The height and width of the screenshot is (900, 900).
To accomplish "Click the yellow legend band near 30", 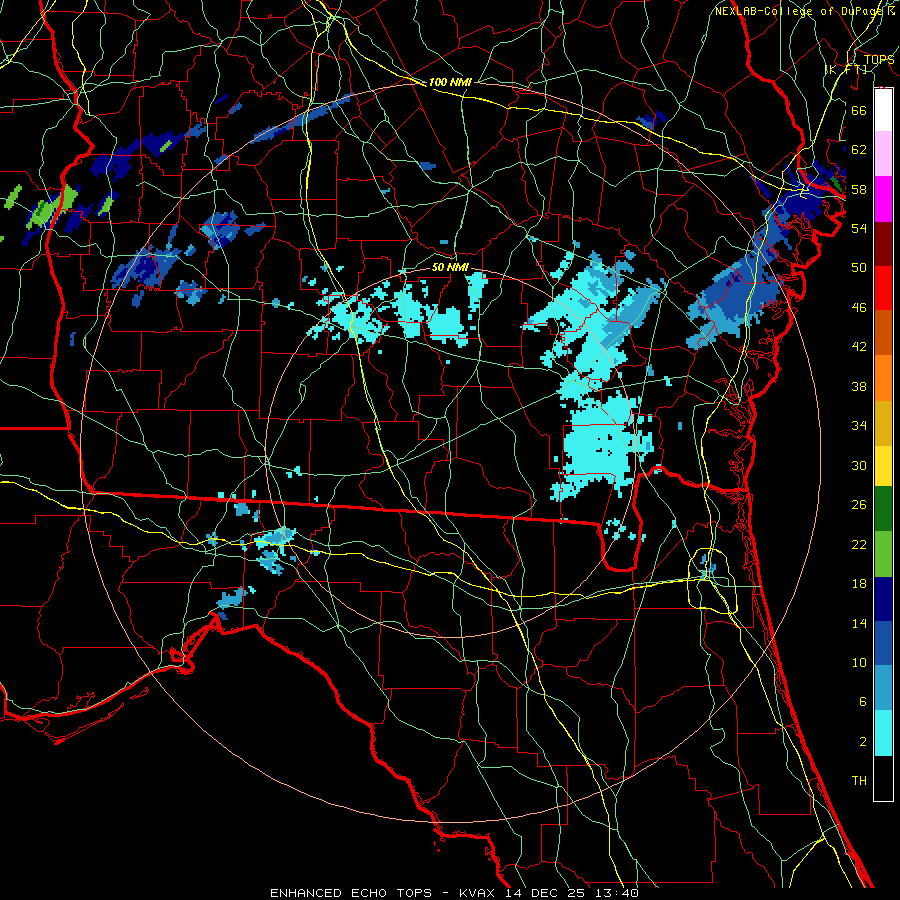I will 883,465.
